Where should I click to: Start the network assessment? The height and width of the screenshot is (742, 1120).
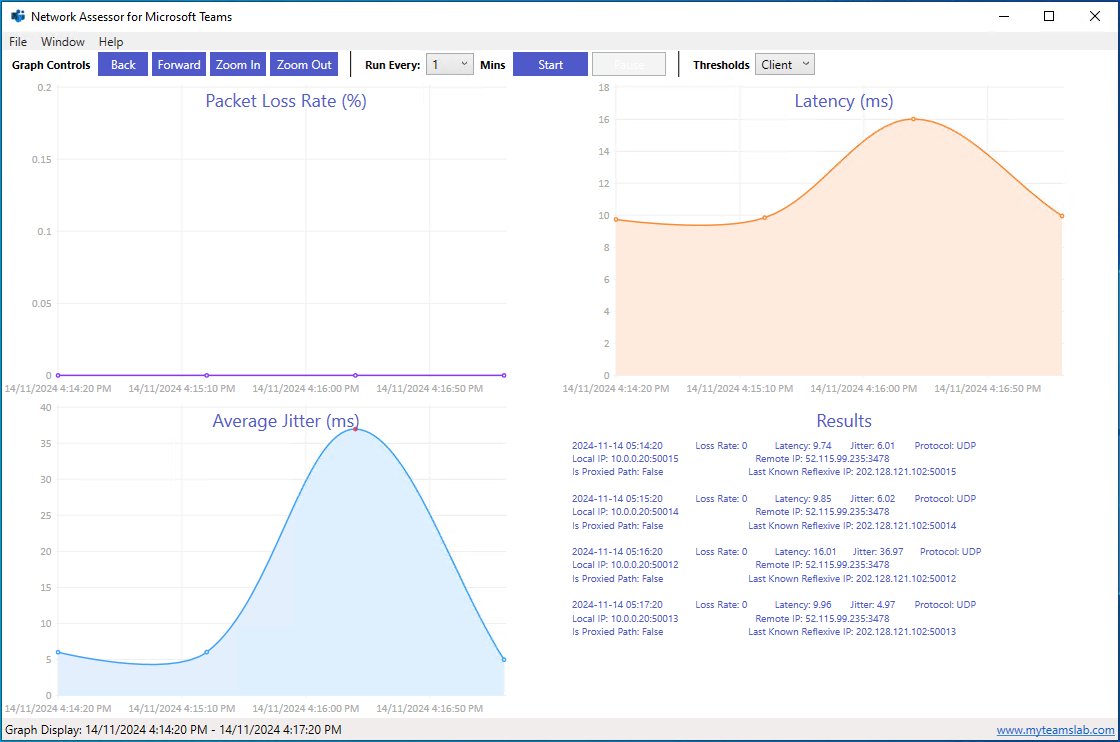551,64
